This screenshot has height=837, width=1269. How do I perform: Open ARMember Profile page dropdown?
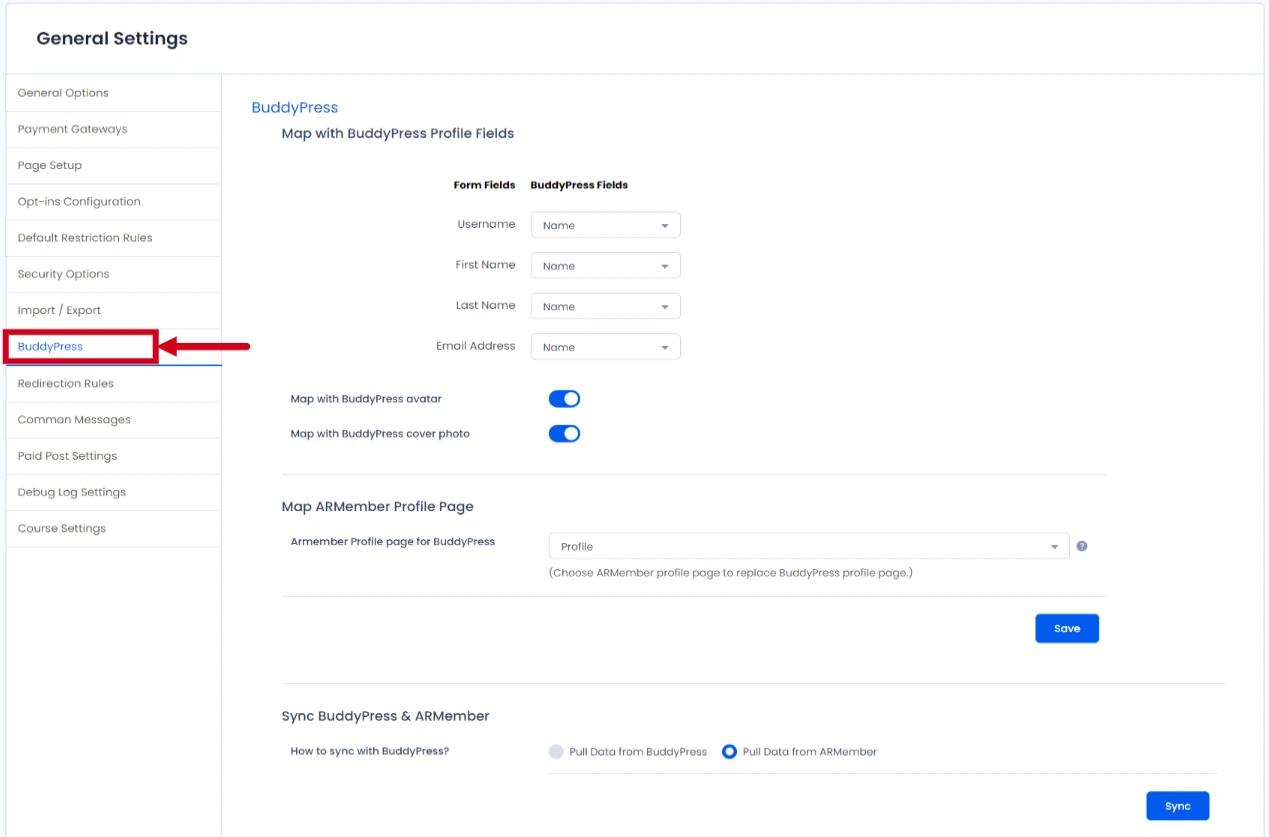tap(809, 546)
